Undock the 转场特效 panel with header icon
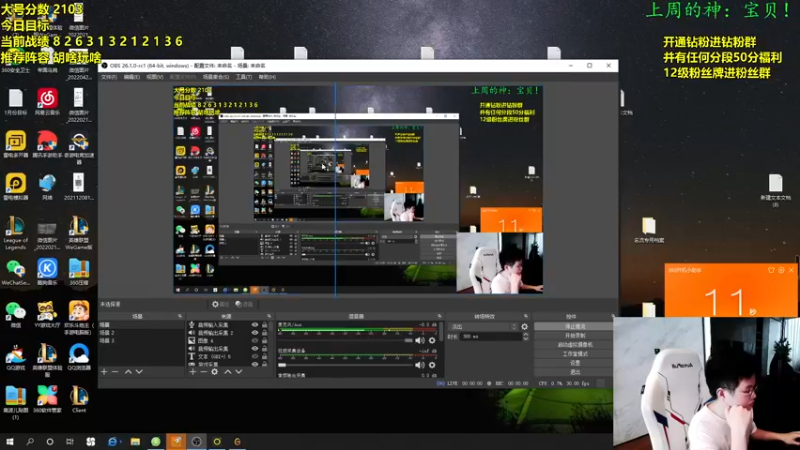800x450 pixels. (526, 316)
